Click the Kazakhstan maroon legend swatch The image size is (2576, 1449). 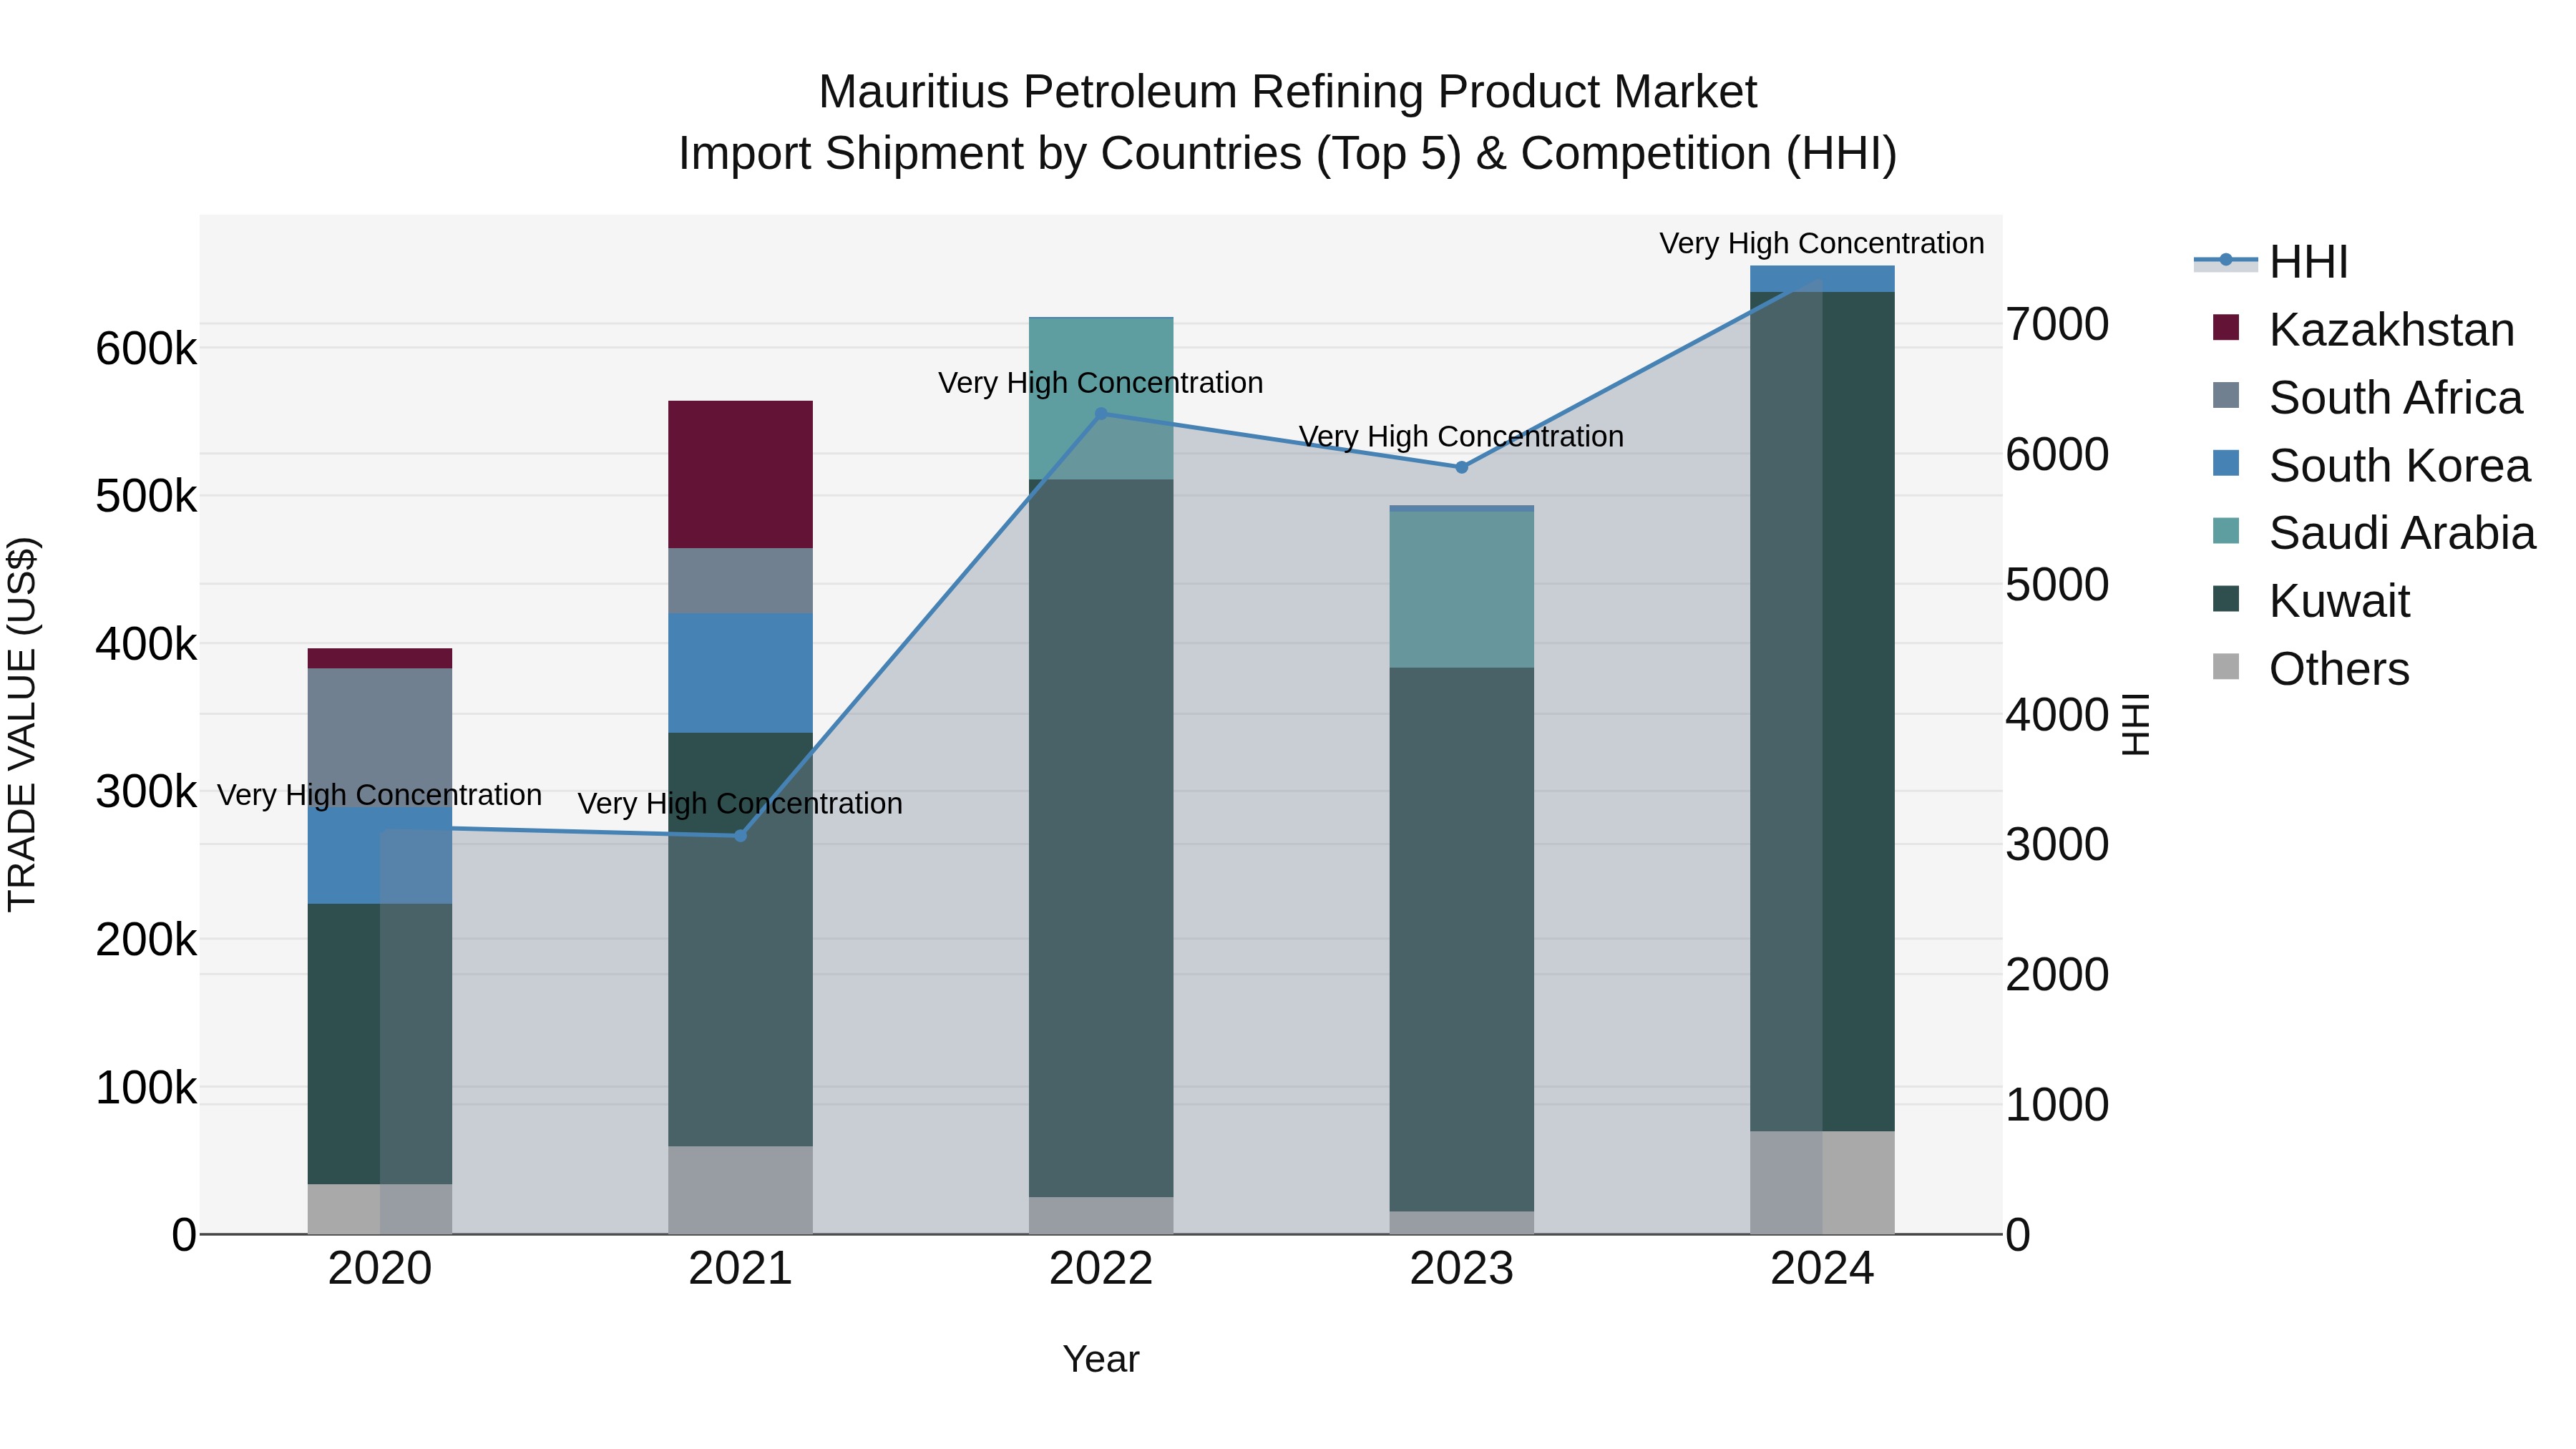[2226, 327]
